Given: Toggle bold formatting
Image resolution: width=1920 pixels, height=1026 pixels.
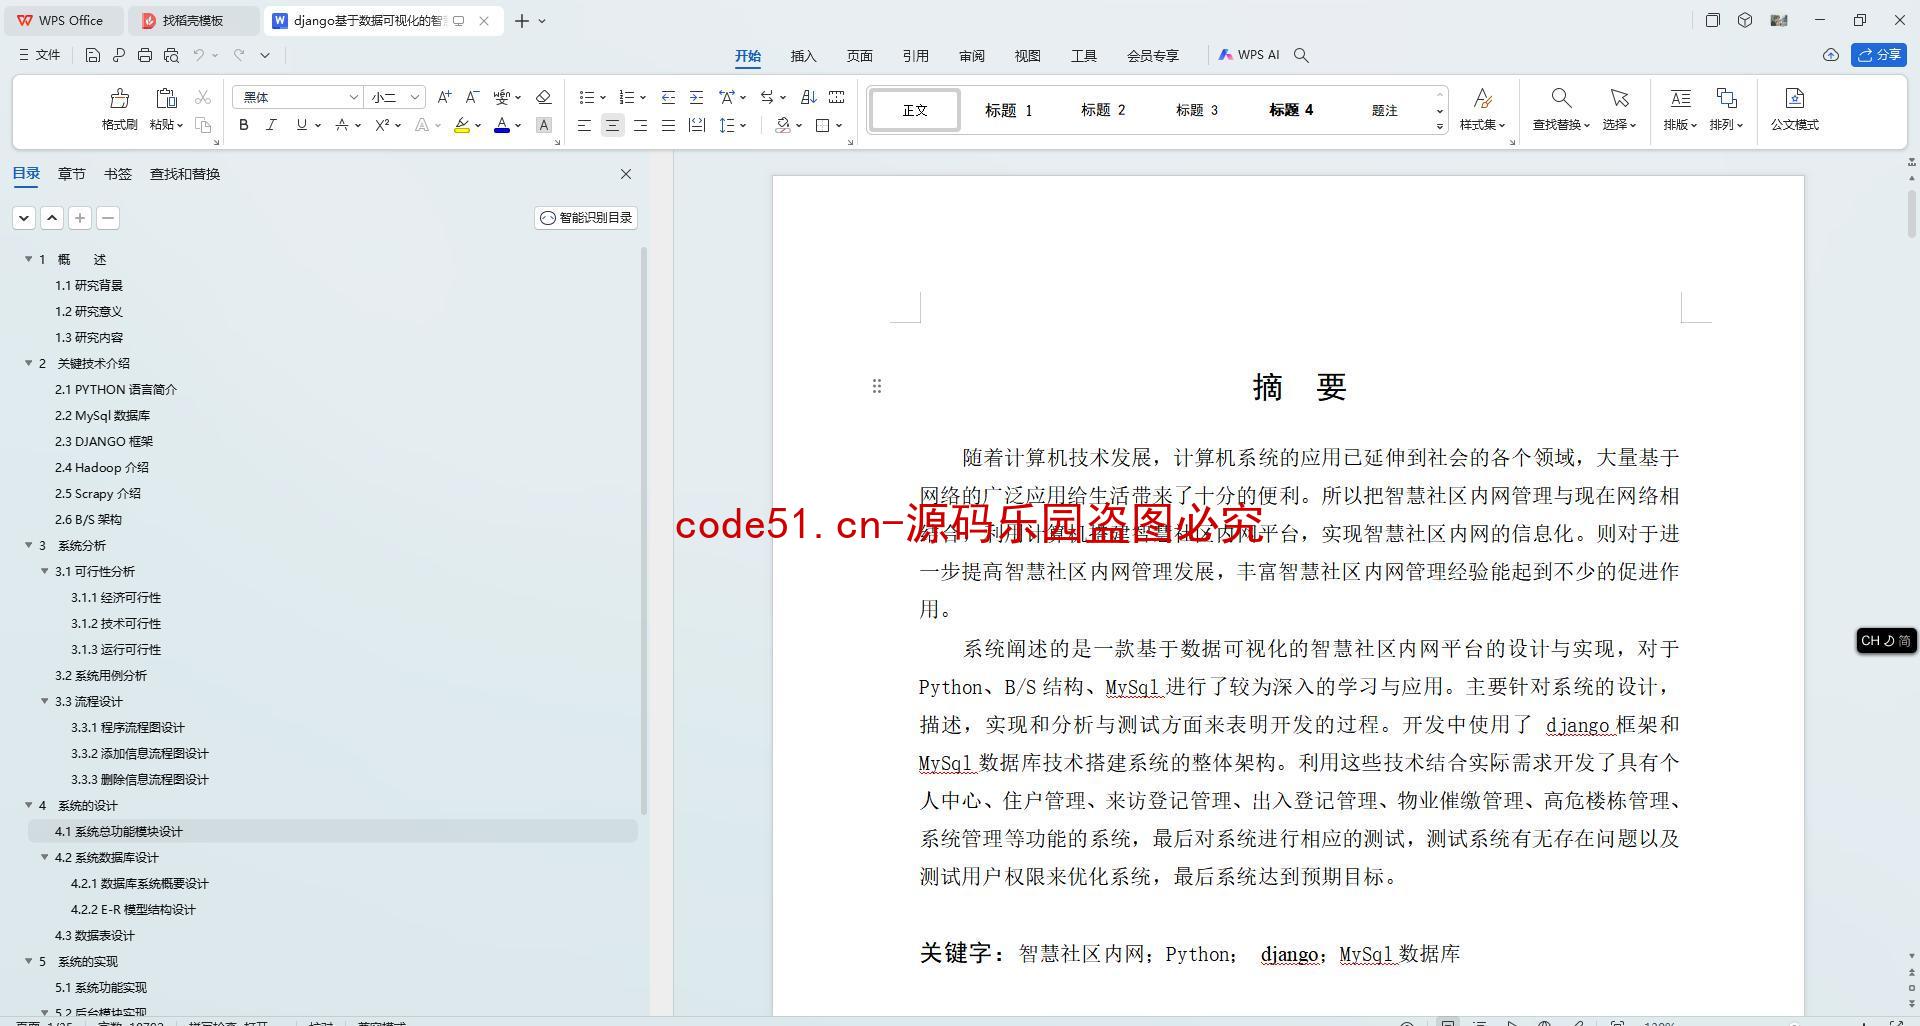Looking at the screenshot, I should click(x=243, y=125).
